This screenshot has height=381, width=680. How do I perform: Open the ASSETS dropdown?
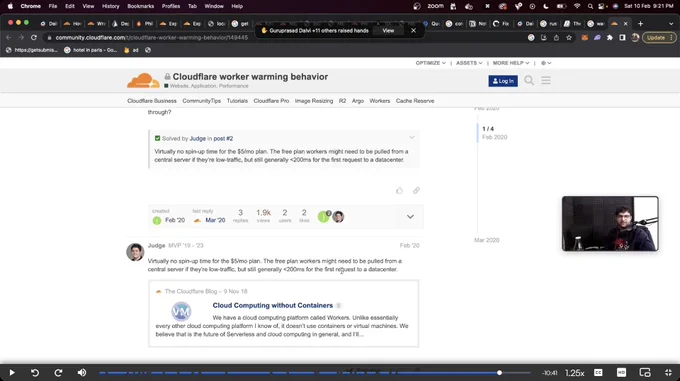[469, 63]
